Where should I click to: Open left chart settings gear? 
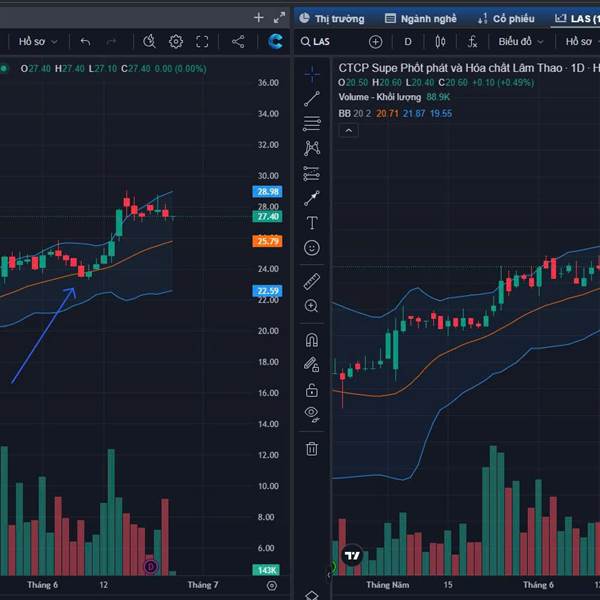176,41
